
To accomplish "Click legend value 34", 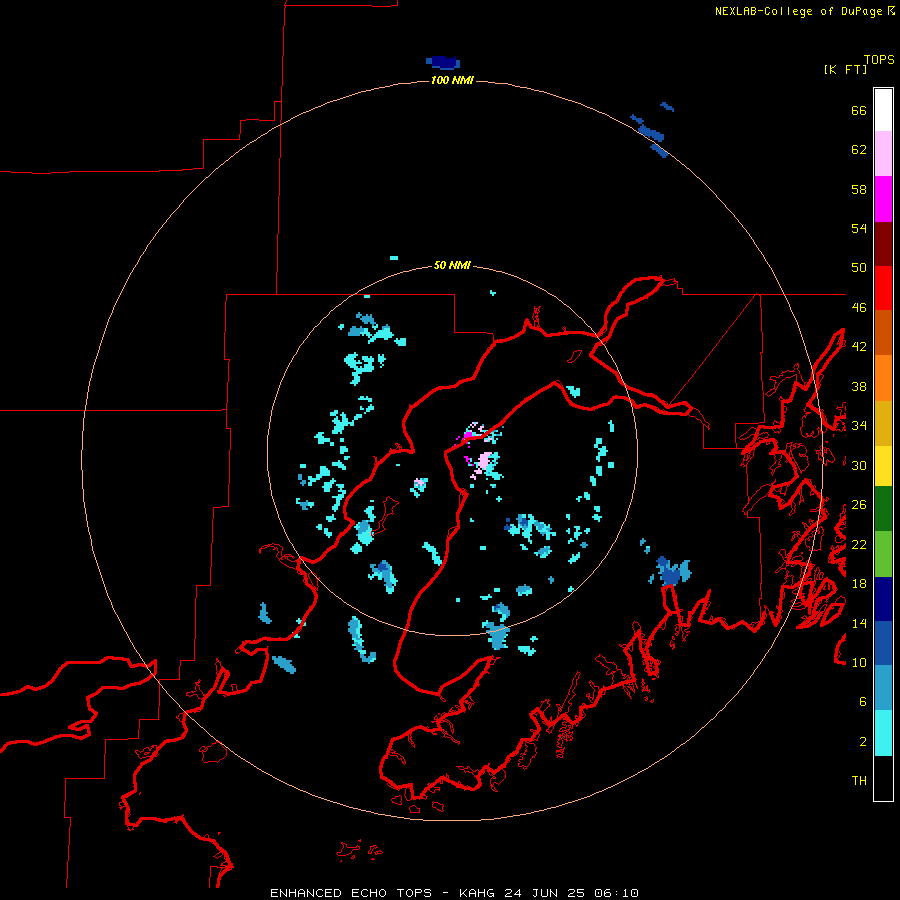I will point(859,425).
